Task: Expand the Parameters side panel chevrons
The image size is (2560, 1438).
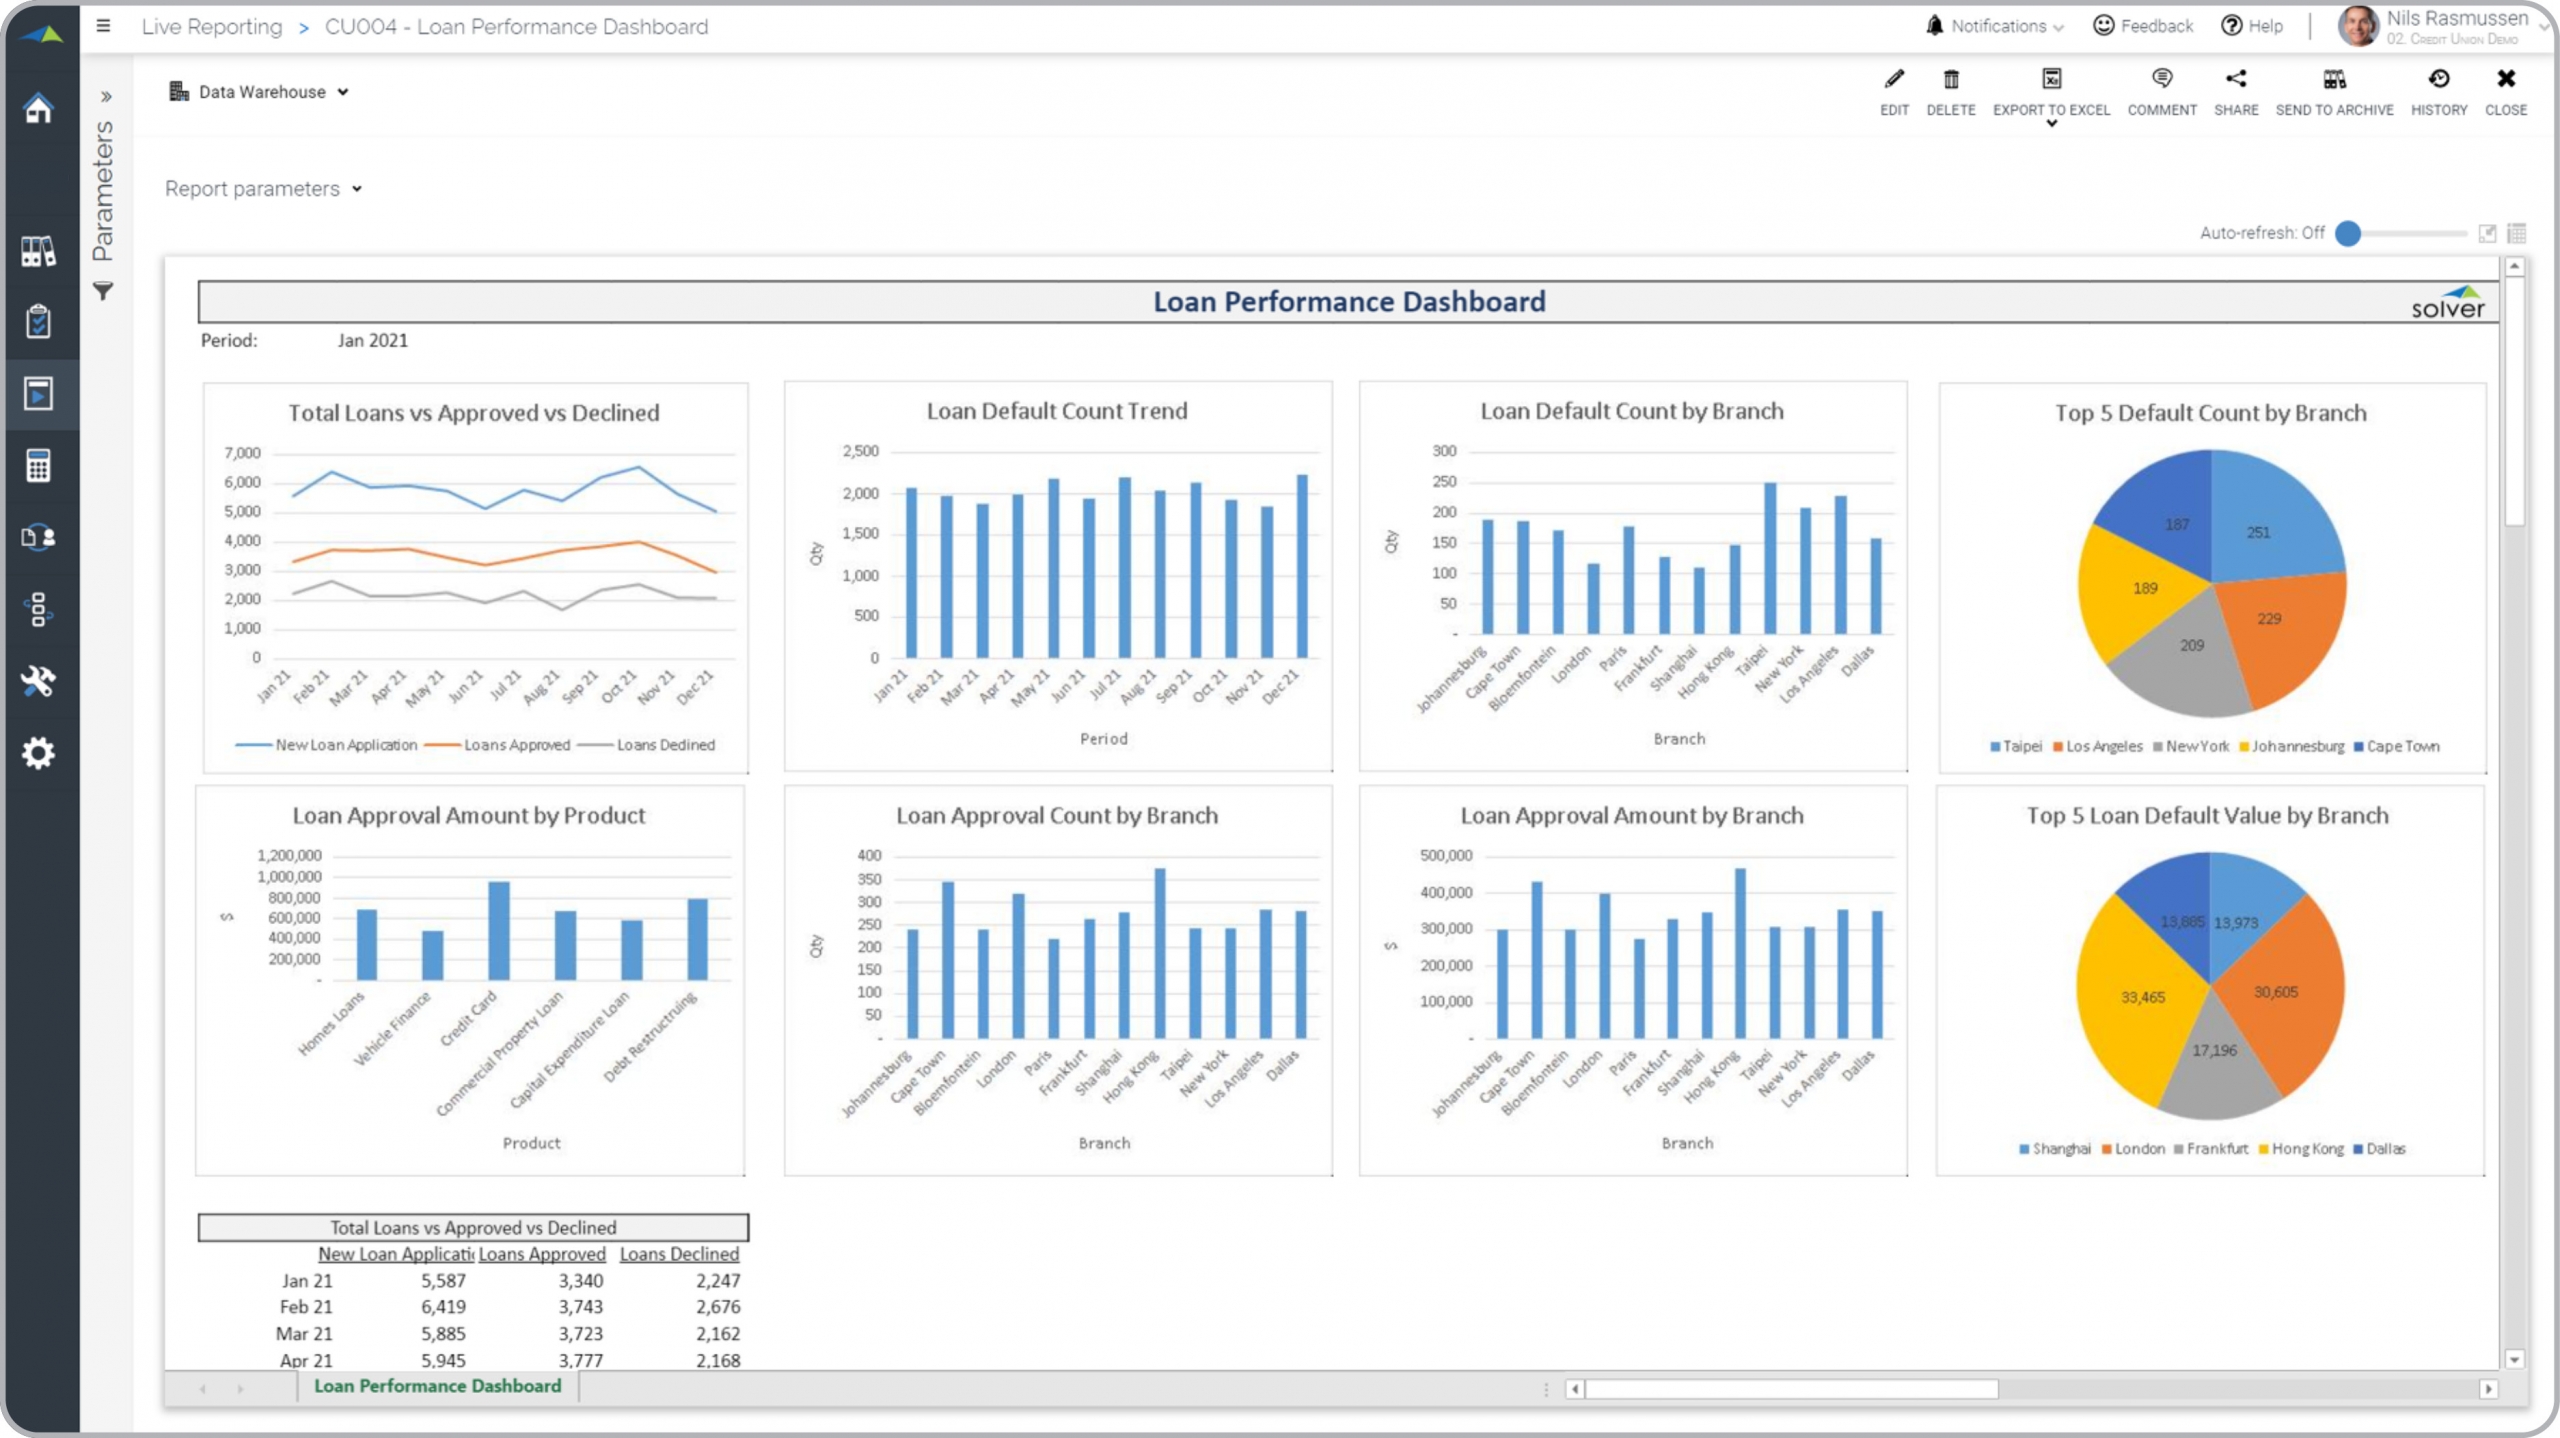Action: [105, 97]
